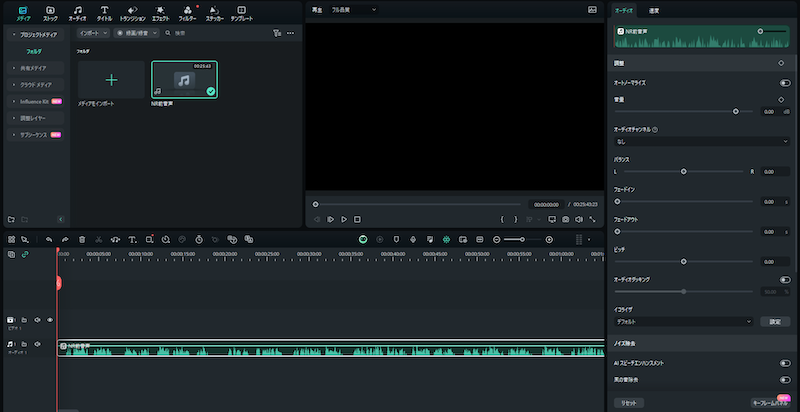Open the media panel more options menu
Viewport: 800px width, 412px height.
pyautogui.click(x=290, y=33)
